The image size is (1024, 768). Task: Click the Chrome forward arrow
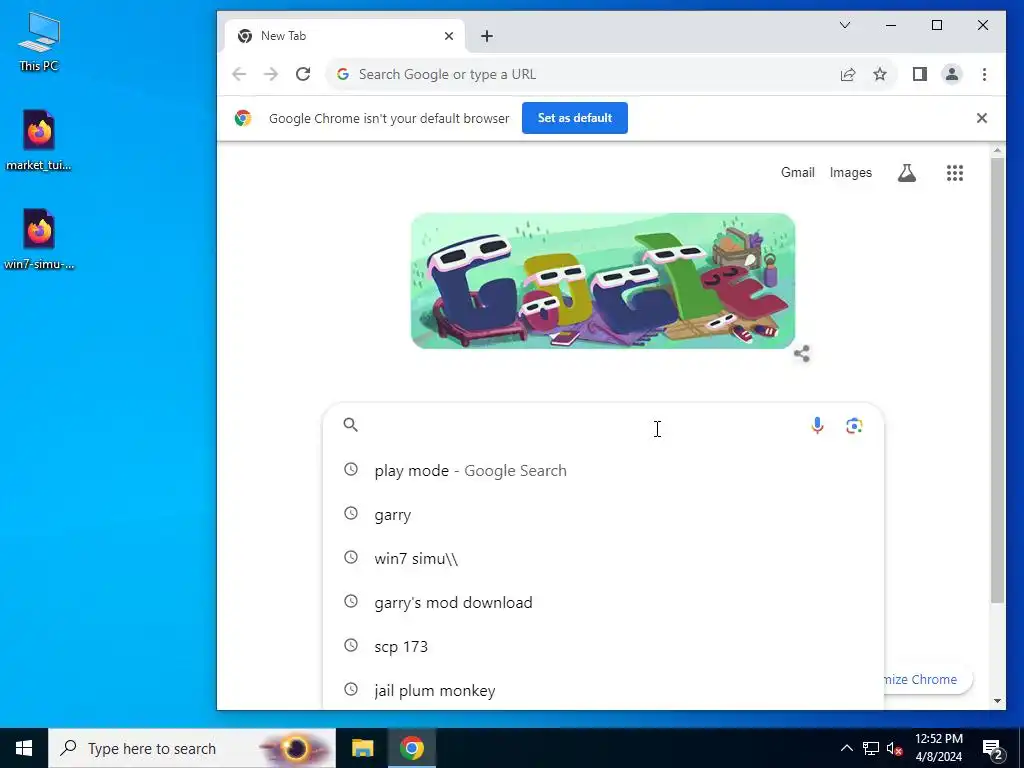tap(270, 74)
